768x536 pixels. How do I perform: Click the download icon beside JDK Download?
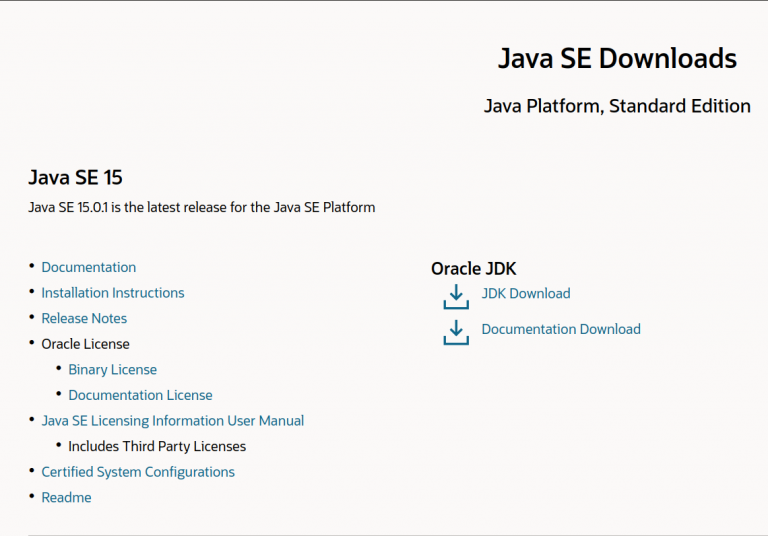[455, 296]
